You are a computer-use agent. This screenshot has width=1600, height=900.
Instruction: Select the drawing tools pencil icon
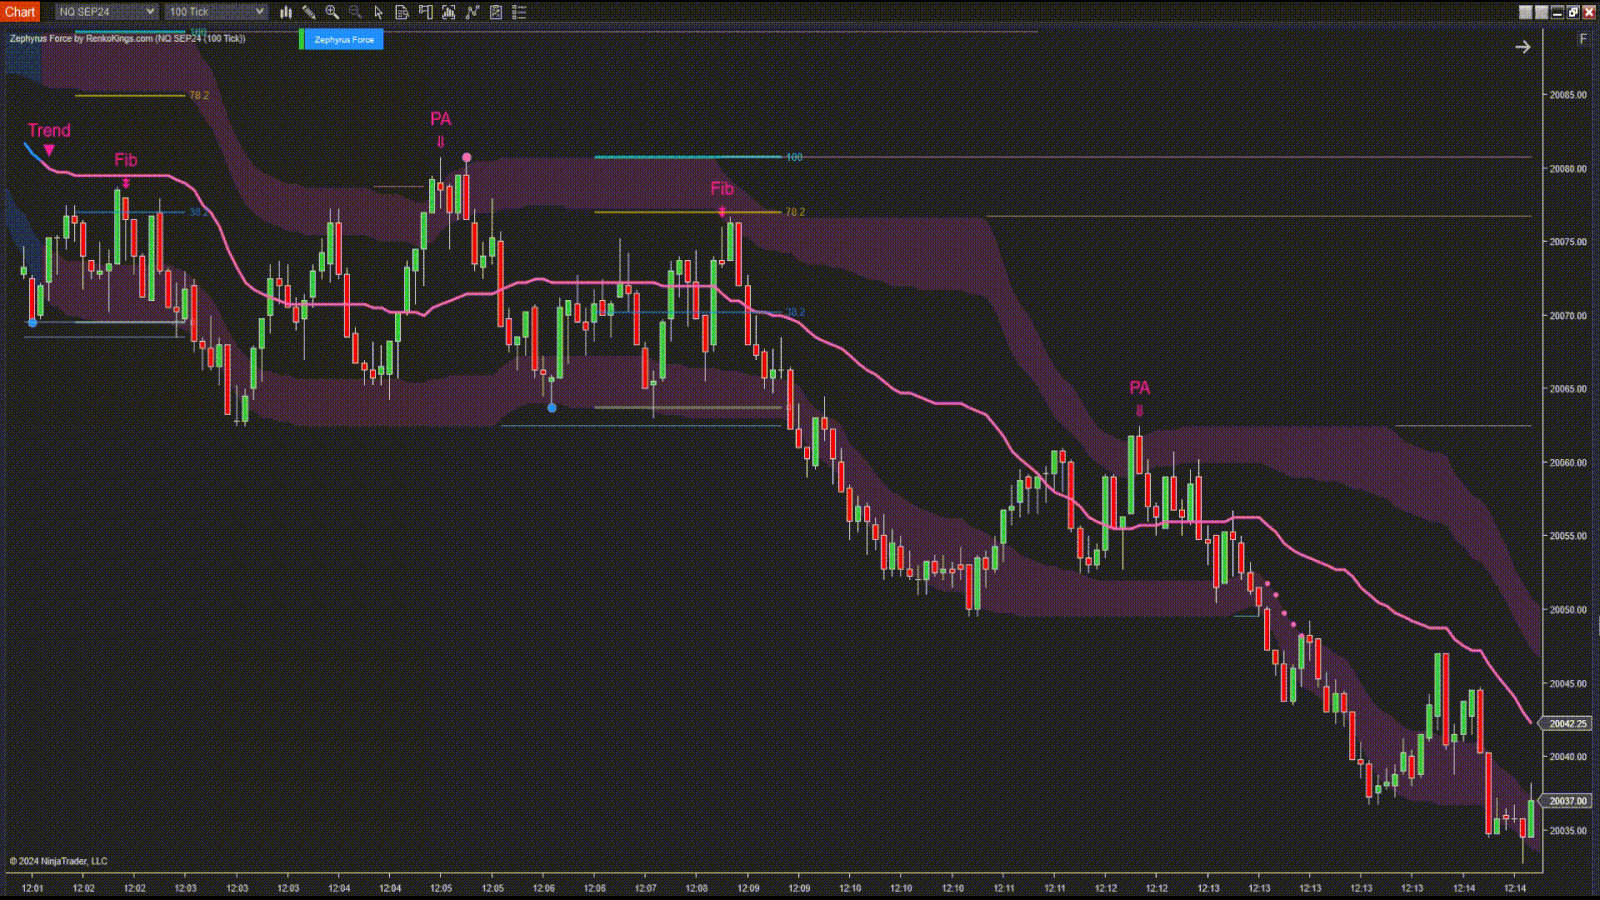(x=309, y=12)
